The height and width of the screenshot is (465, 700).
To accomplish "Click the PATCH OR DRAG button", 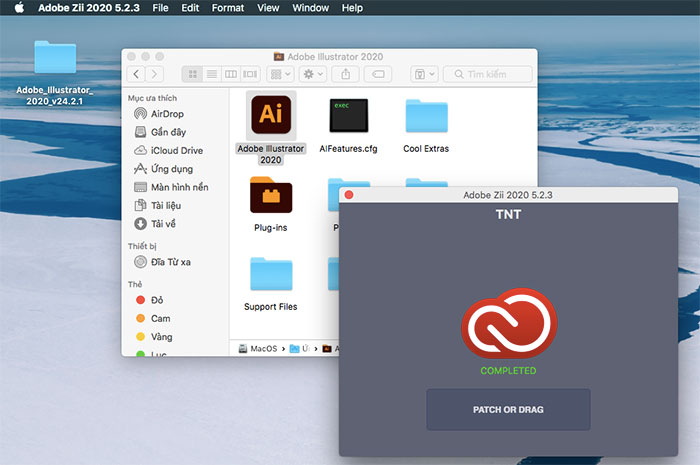I will (x=508, y=409).
